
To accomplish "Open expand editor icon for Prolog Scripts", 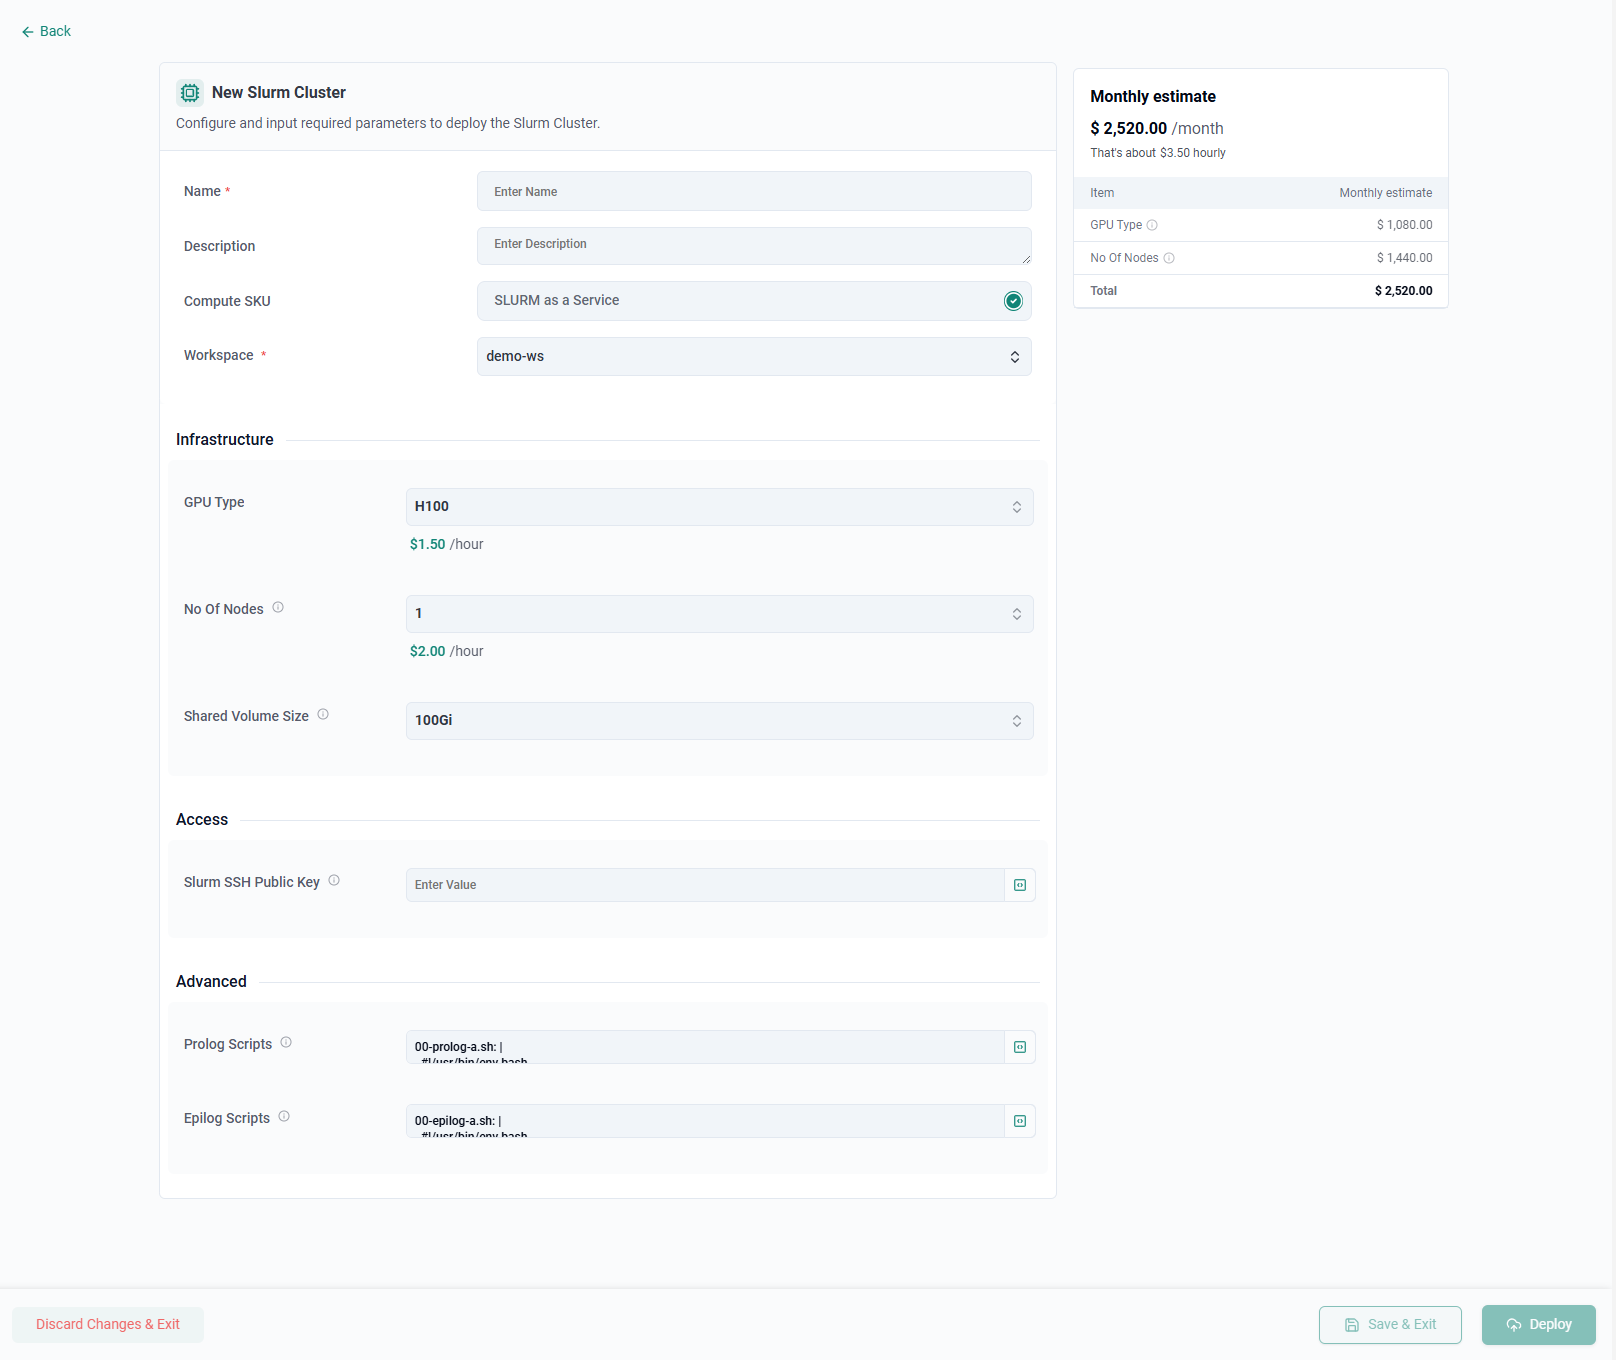I will coord(1020,1047).
